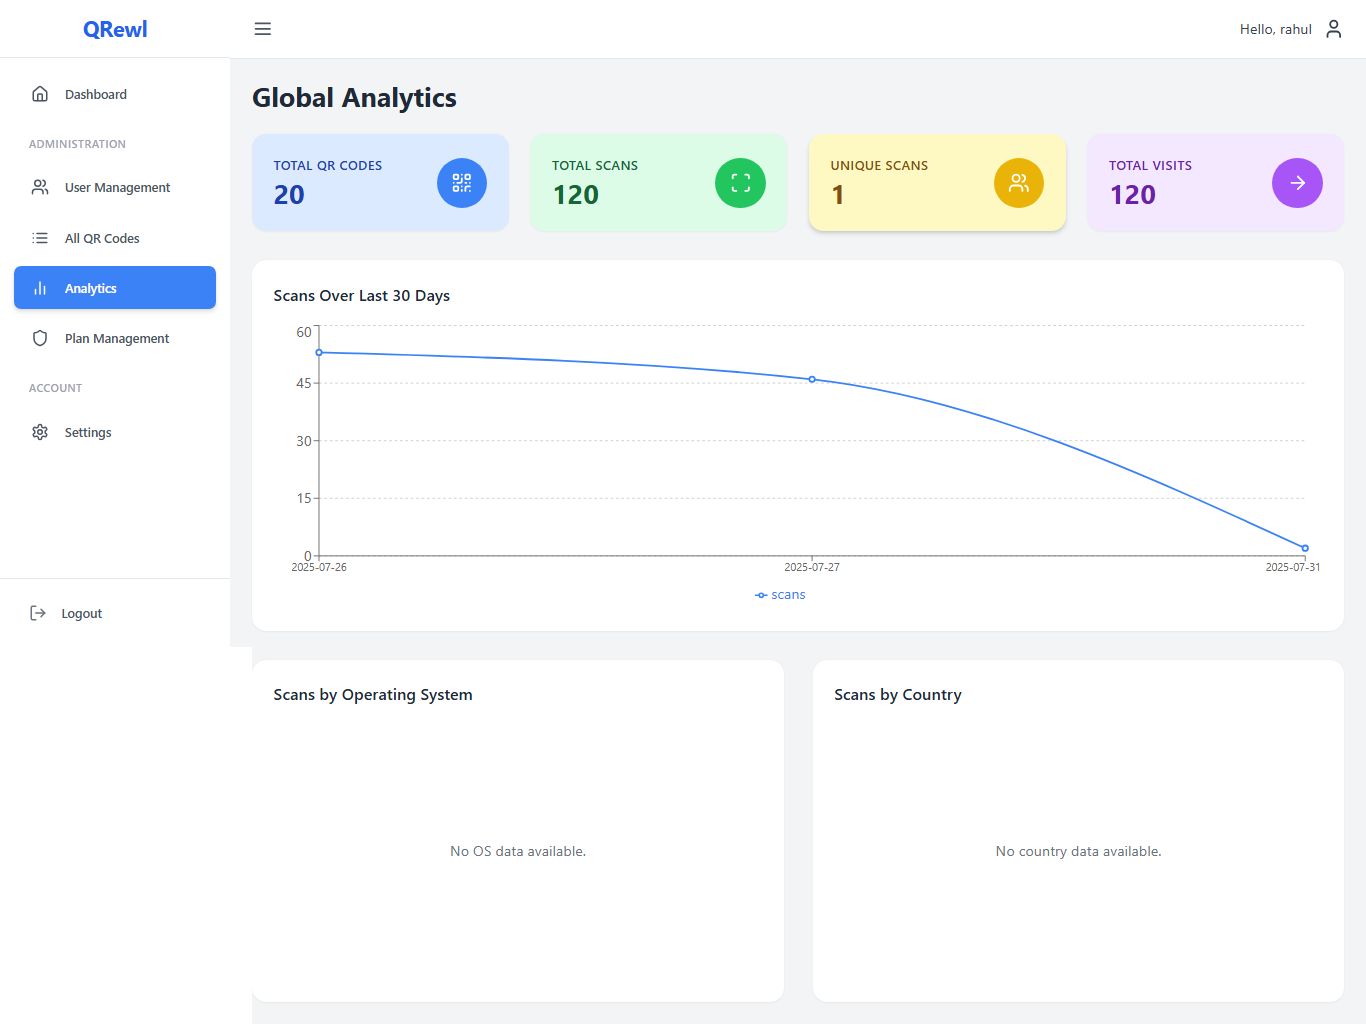Click the user profile icon

click(x=1333, y=29)
